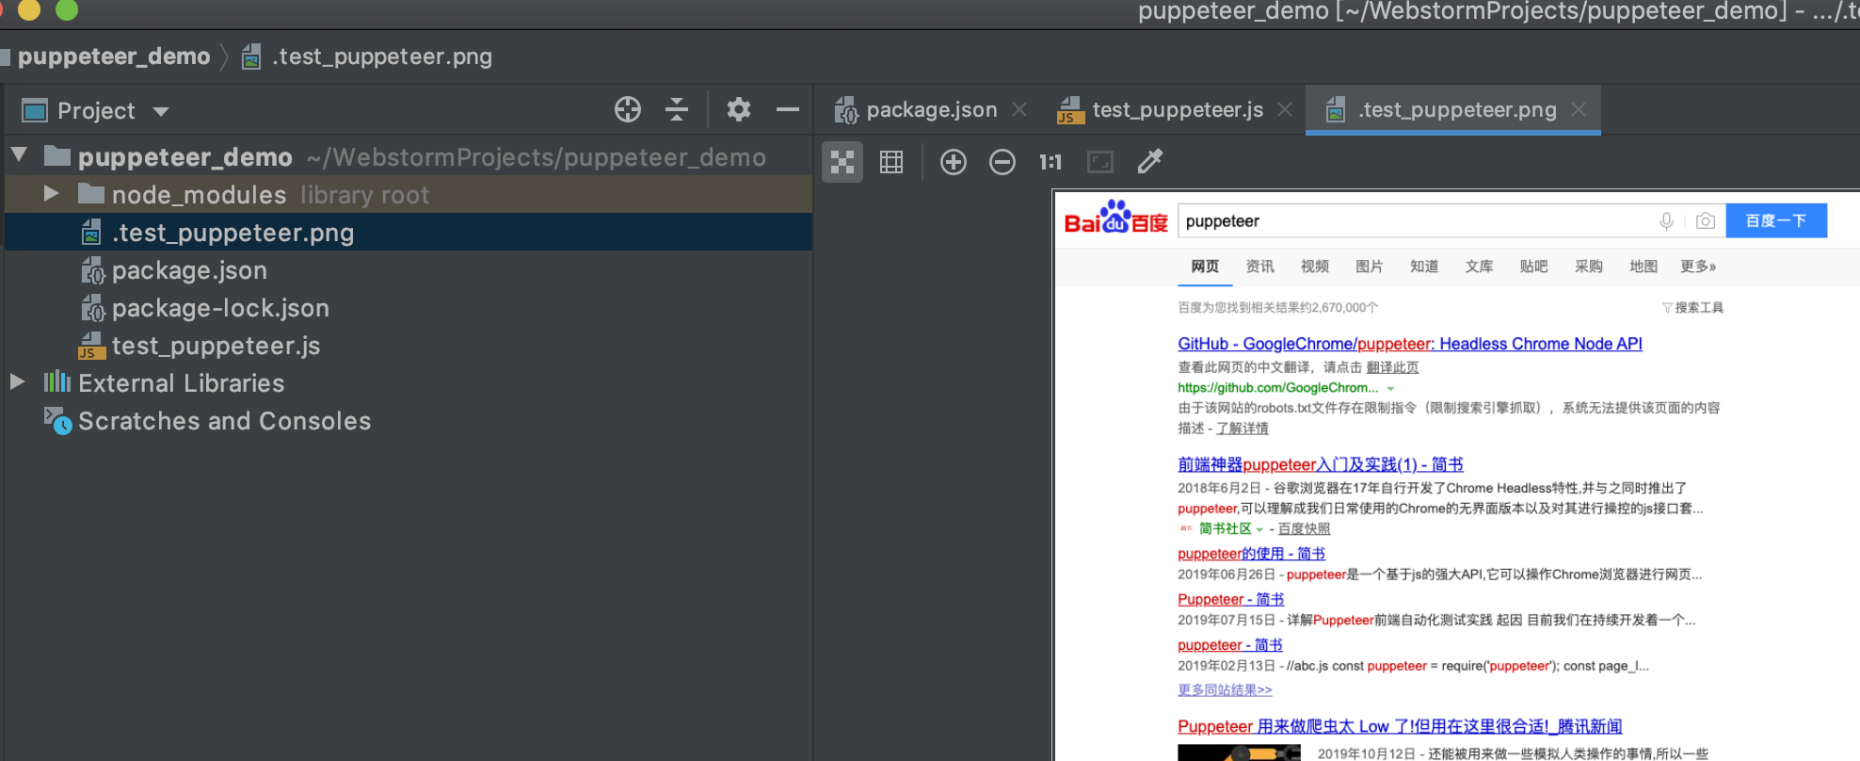This screenshot has width=1860, height=761.
Task: Click the 了解详情 link
Action: pyautogui.click(x=1242, y=428)
